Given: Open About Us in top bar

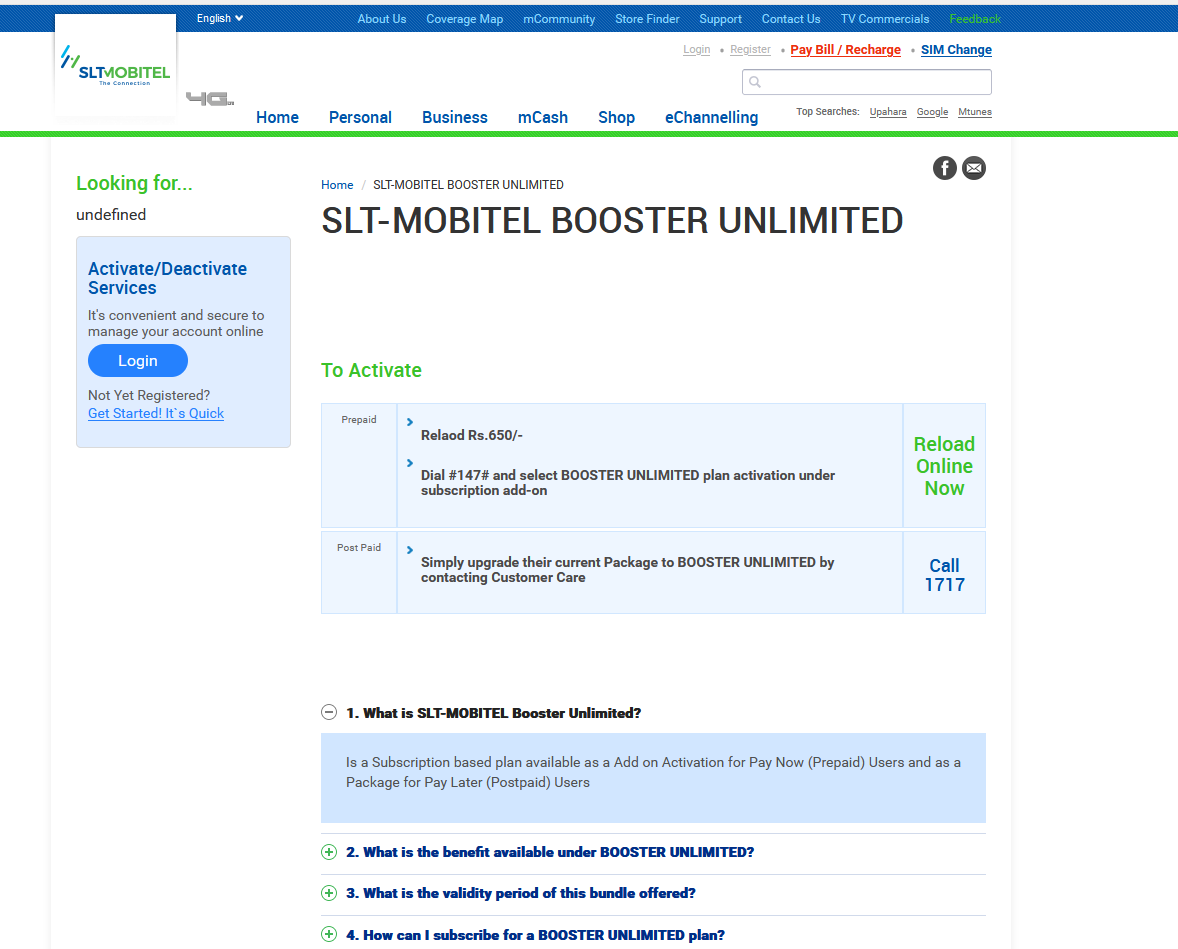Looking at the screenshot, I should (382, 19).
